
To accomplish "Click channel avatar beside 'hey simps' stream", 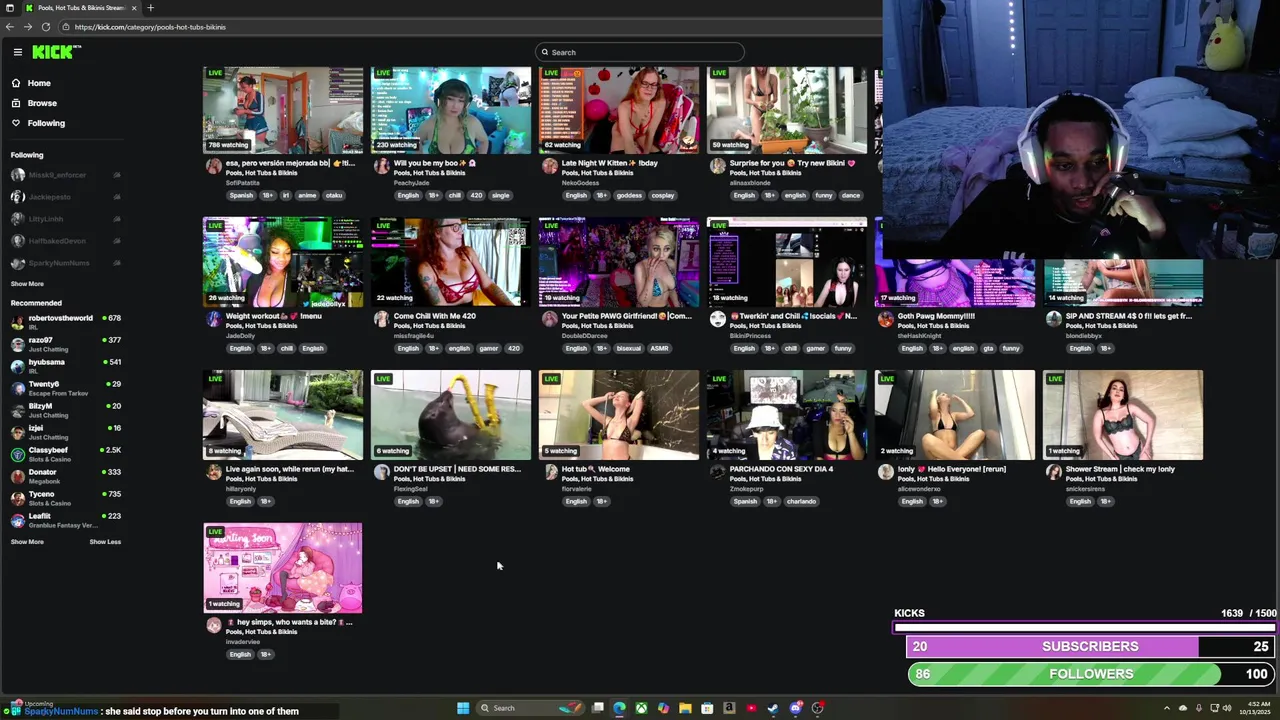I will 213,625.
